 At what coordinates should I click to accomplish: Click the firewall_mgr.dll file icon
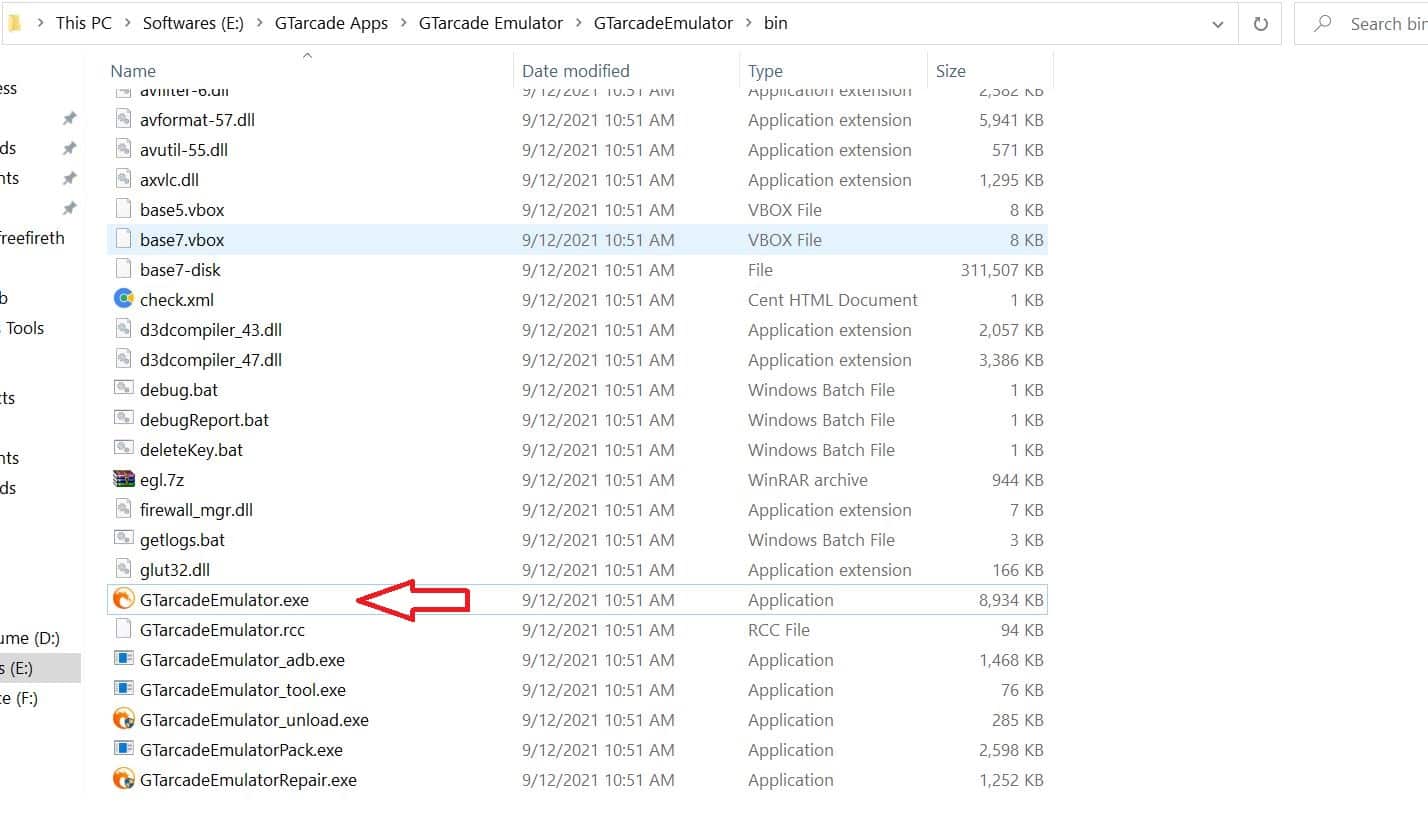[x=124, y=510]
